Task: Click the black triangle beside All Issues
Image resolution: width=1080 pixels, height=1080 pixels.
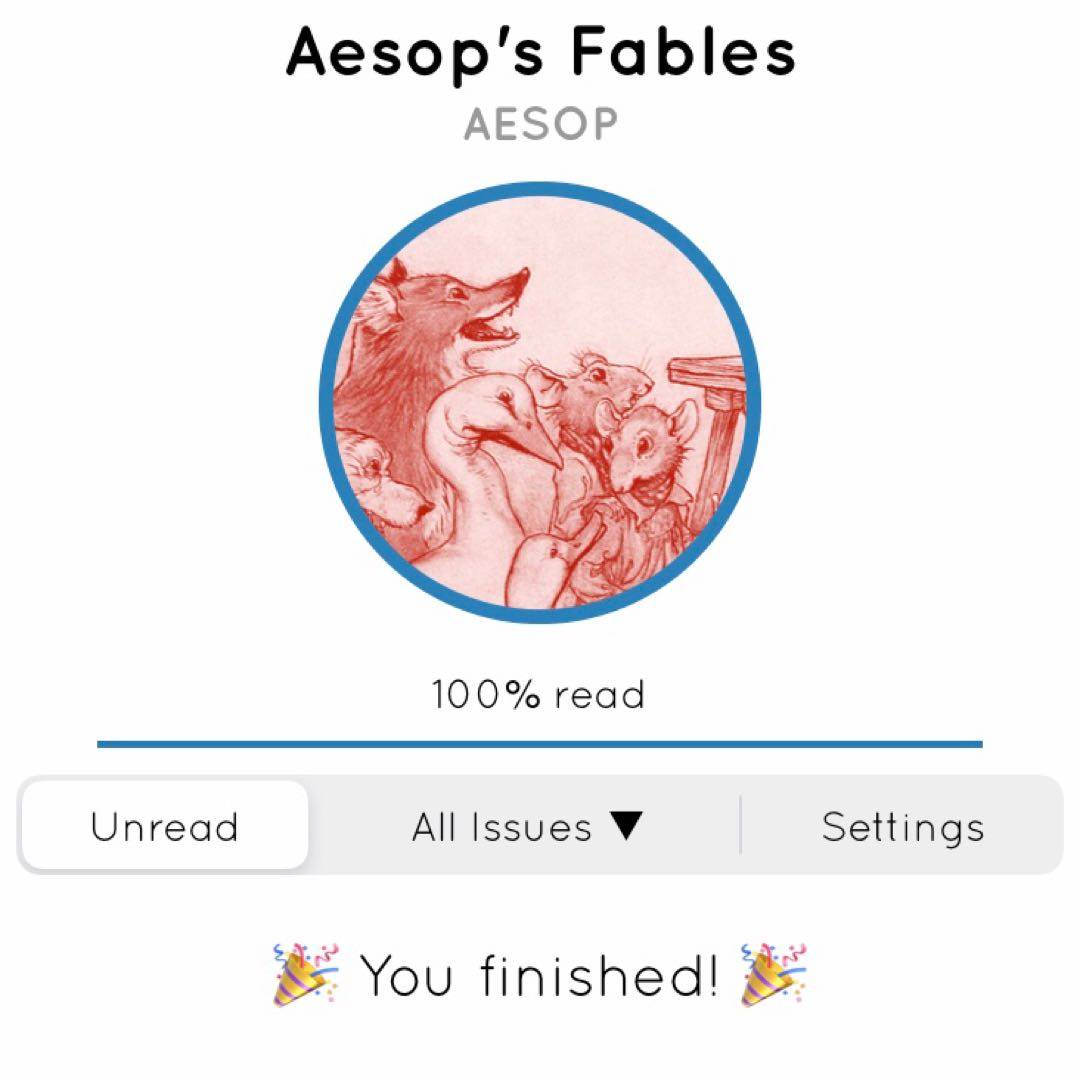Action: [x=625, y=825]
